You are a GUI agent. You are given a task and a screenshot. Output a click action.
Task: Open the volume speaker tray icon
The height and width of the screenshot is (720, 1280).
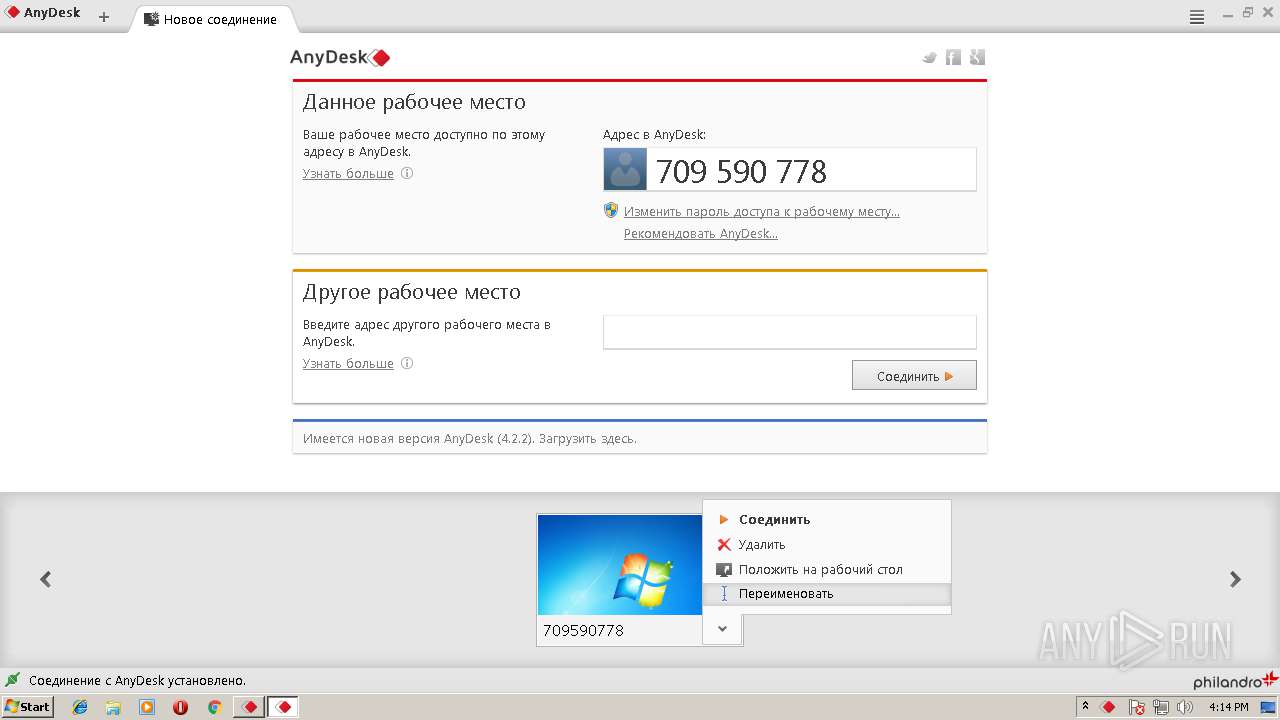click(1185, 707)
